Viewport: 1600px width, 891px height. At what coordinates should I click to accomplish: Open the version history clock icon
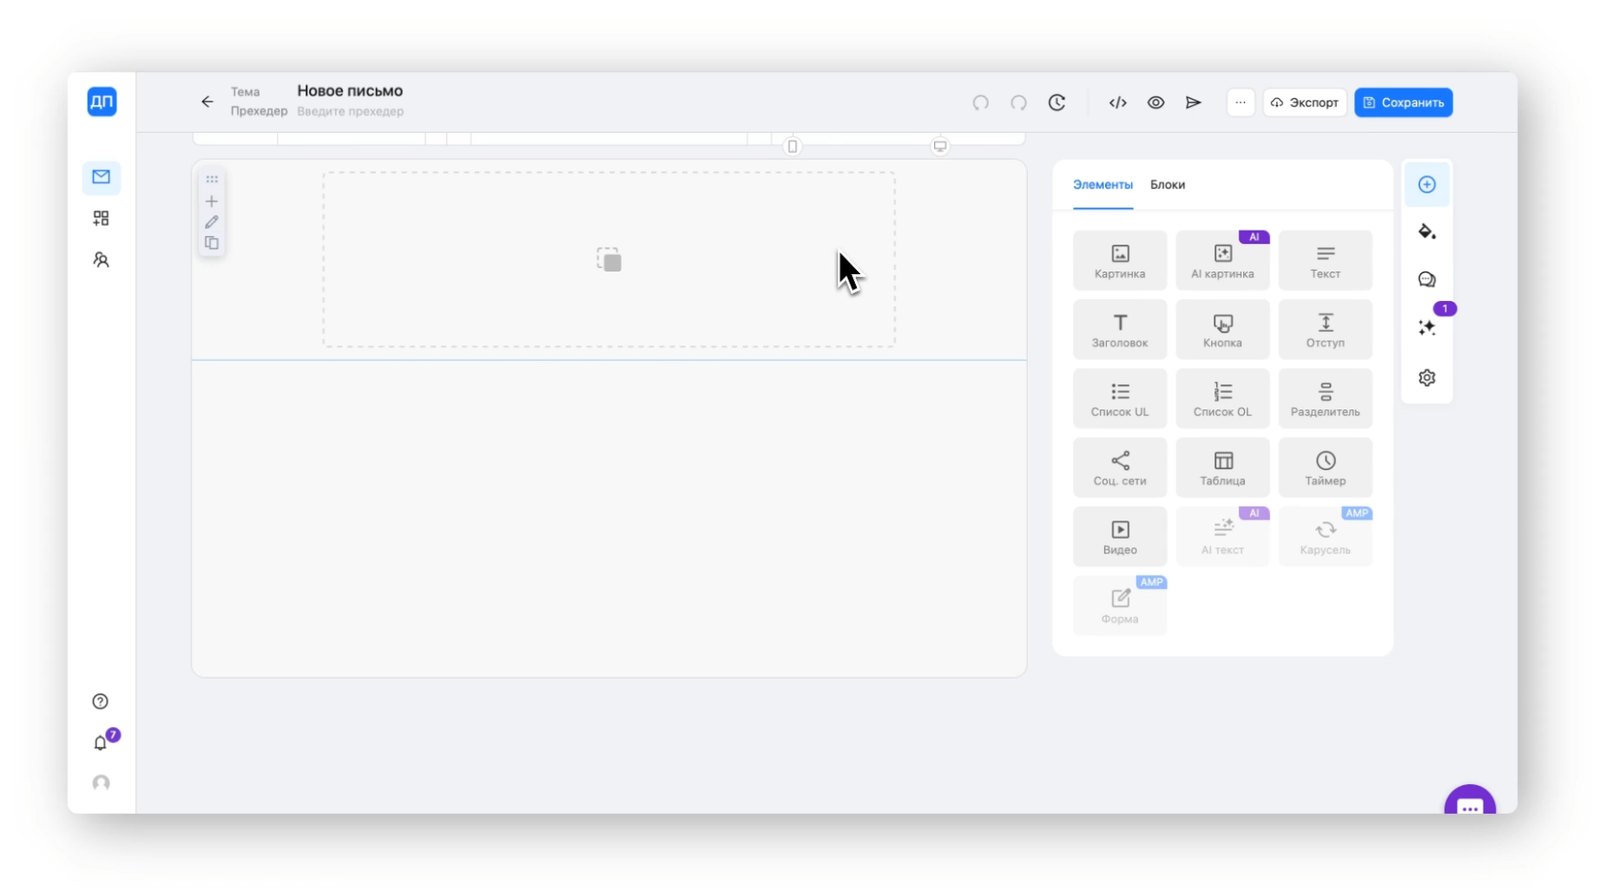click(x=1057, y=102)
